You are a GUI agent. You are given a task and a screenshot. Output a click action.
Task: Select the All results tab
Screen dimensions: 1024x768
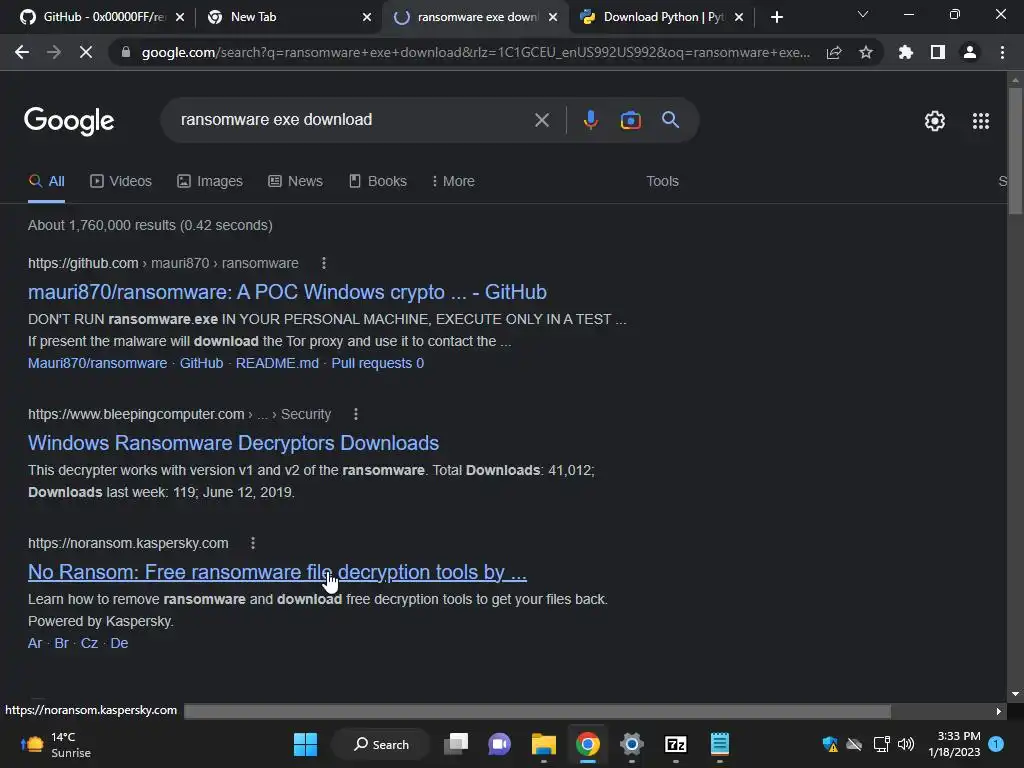coord(46,182)
